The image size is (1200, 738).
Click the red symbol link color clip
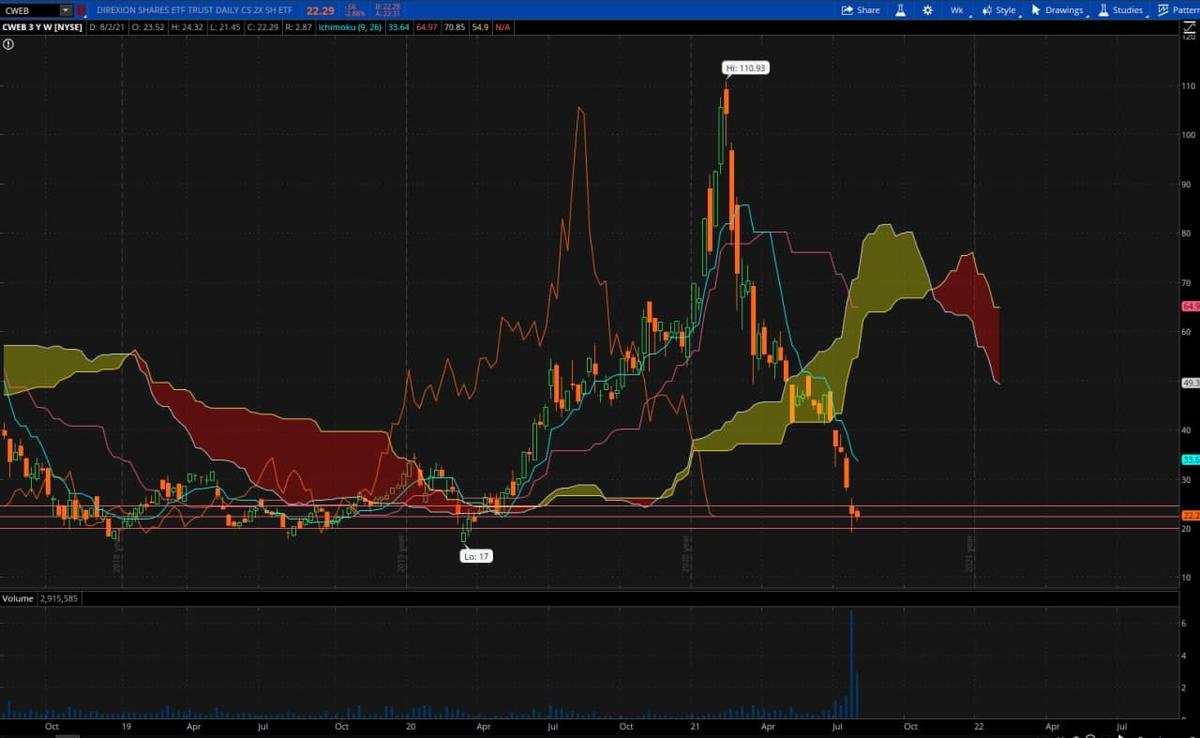pos(80,10)
